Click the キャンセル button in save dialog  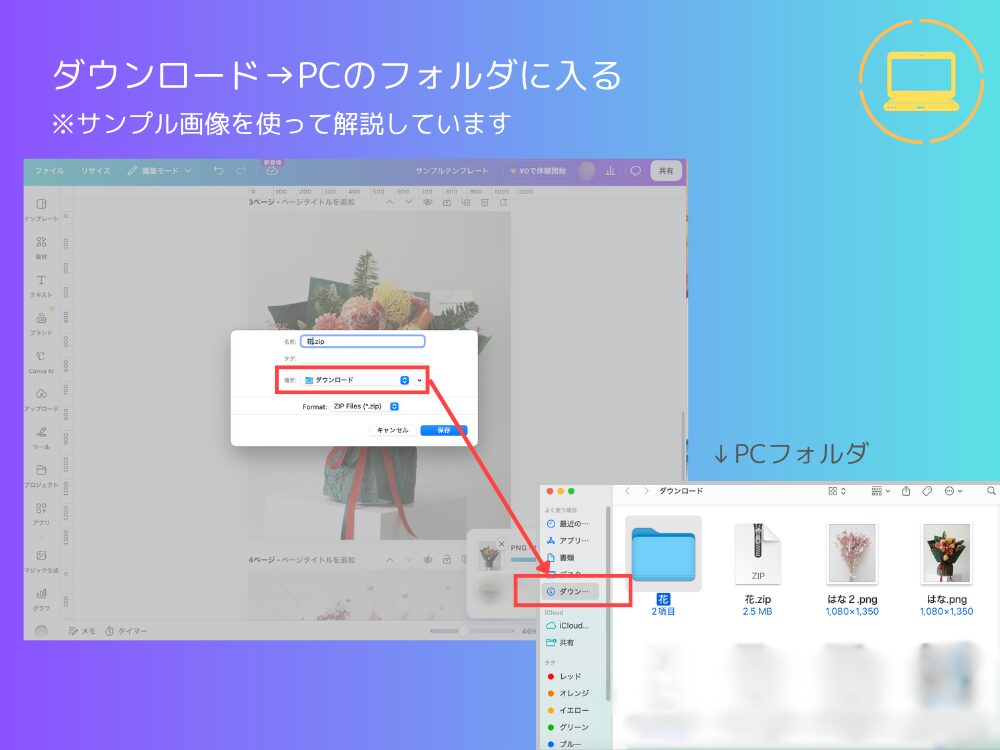(x=392, y=430)
